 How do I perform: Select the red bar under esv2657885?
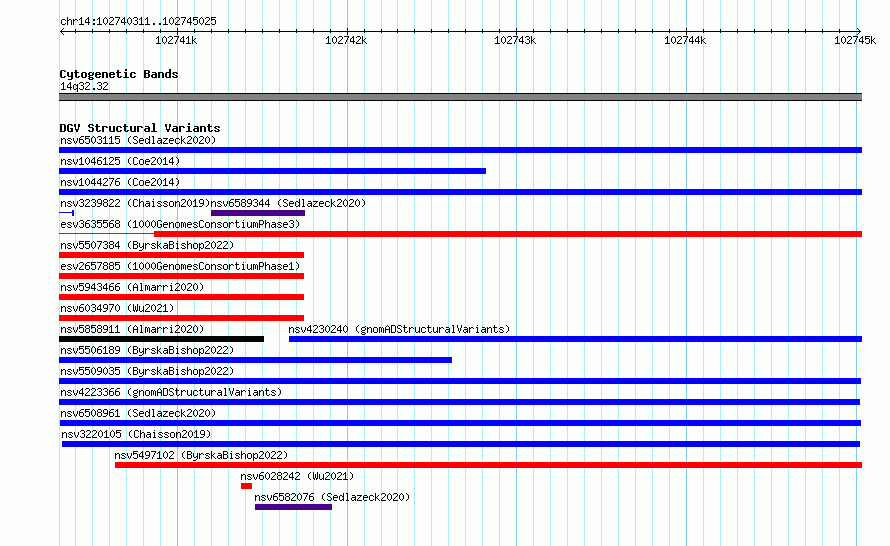pos(182,276)
